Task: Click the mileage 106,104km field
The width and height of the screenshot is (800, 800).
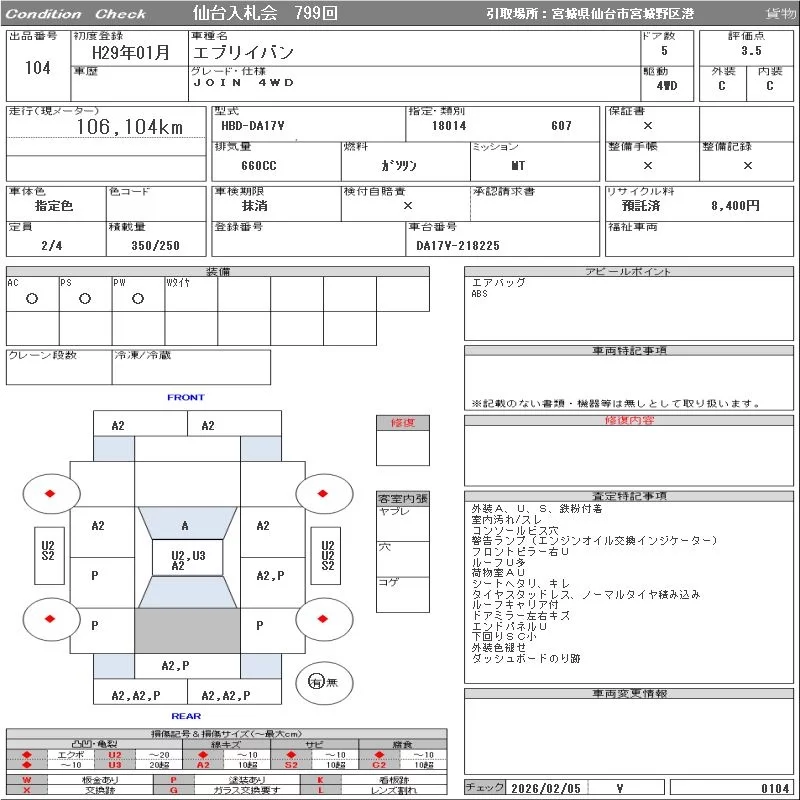Action: (x=130, y=128)
